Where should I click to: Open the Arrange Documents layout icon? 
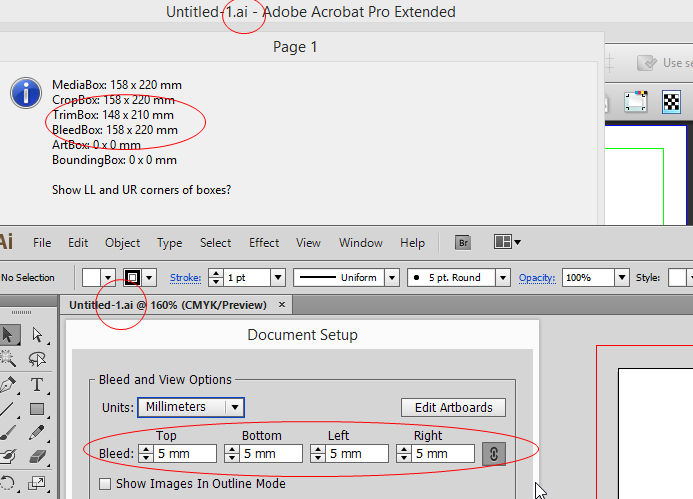pos(507,242)
